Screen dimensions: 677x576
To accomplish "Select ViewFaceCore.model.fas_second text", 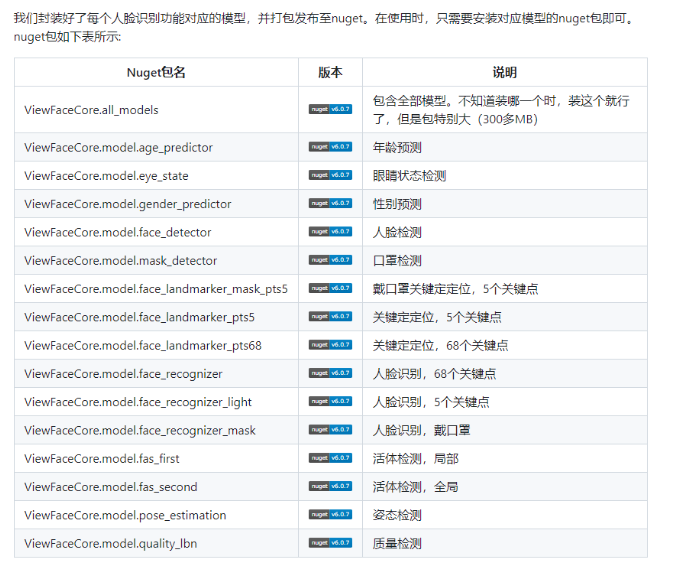I will 111,487.
